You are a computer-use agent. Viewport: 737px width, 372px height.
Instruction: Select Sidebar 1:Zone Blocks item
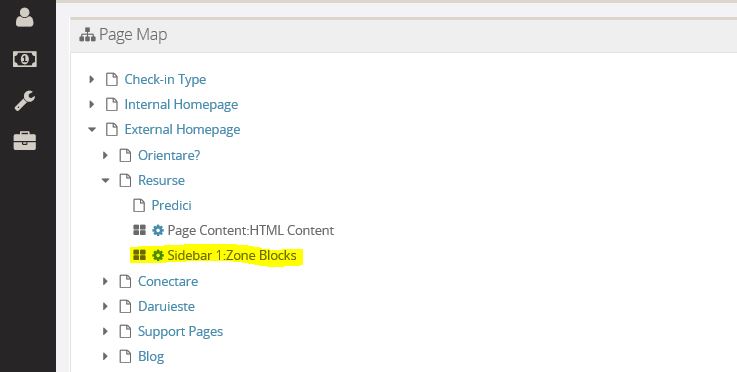232,255
